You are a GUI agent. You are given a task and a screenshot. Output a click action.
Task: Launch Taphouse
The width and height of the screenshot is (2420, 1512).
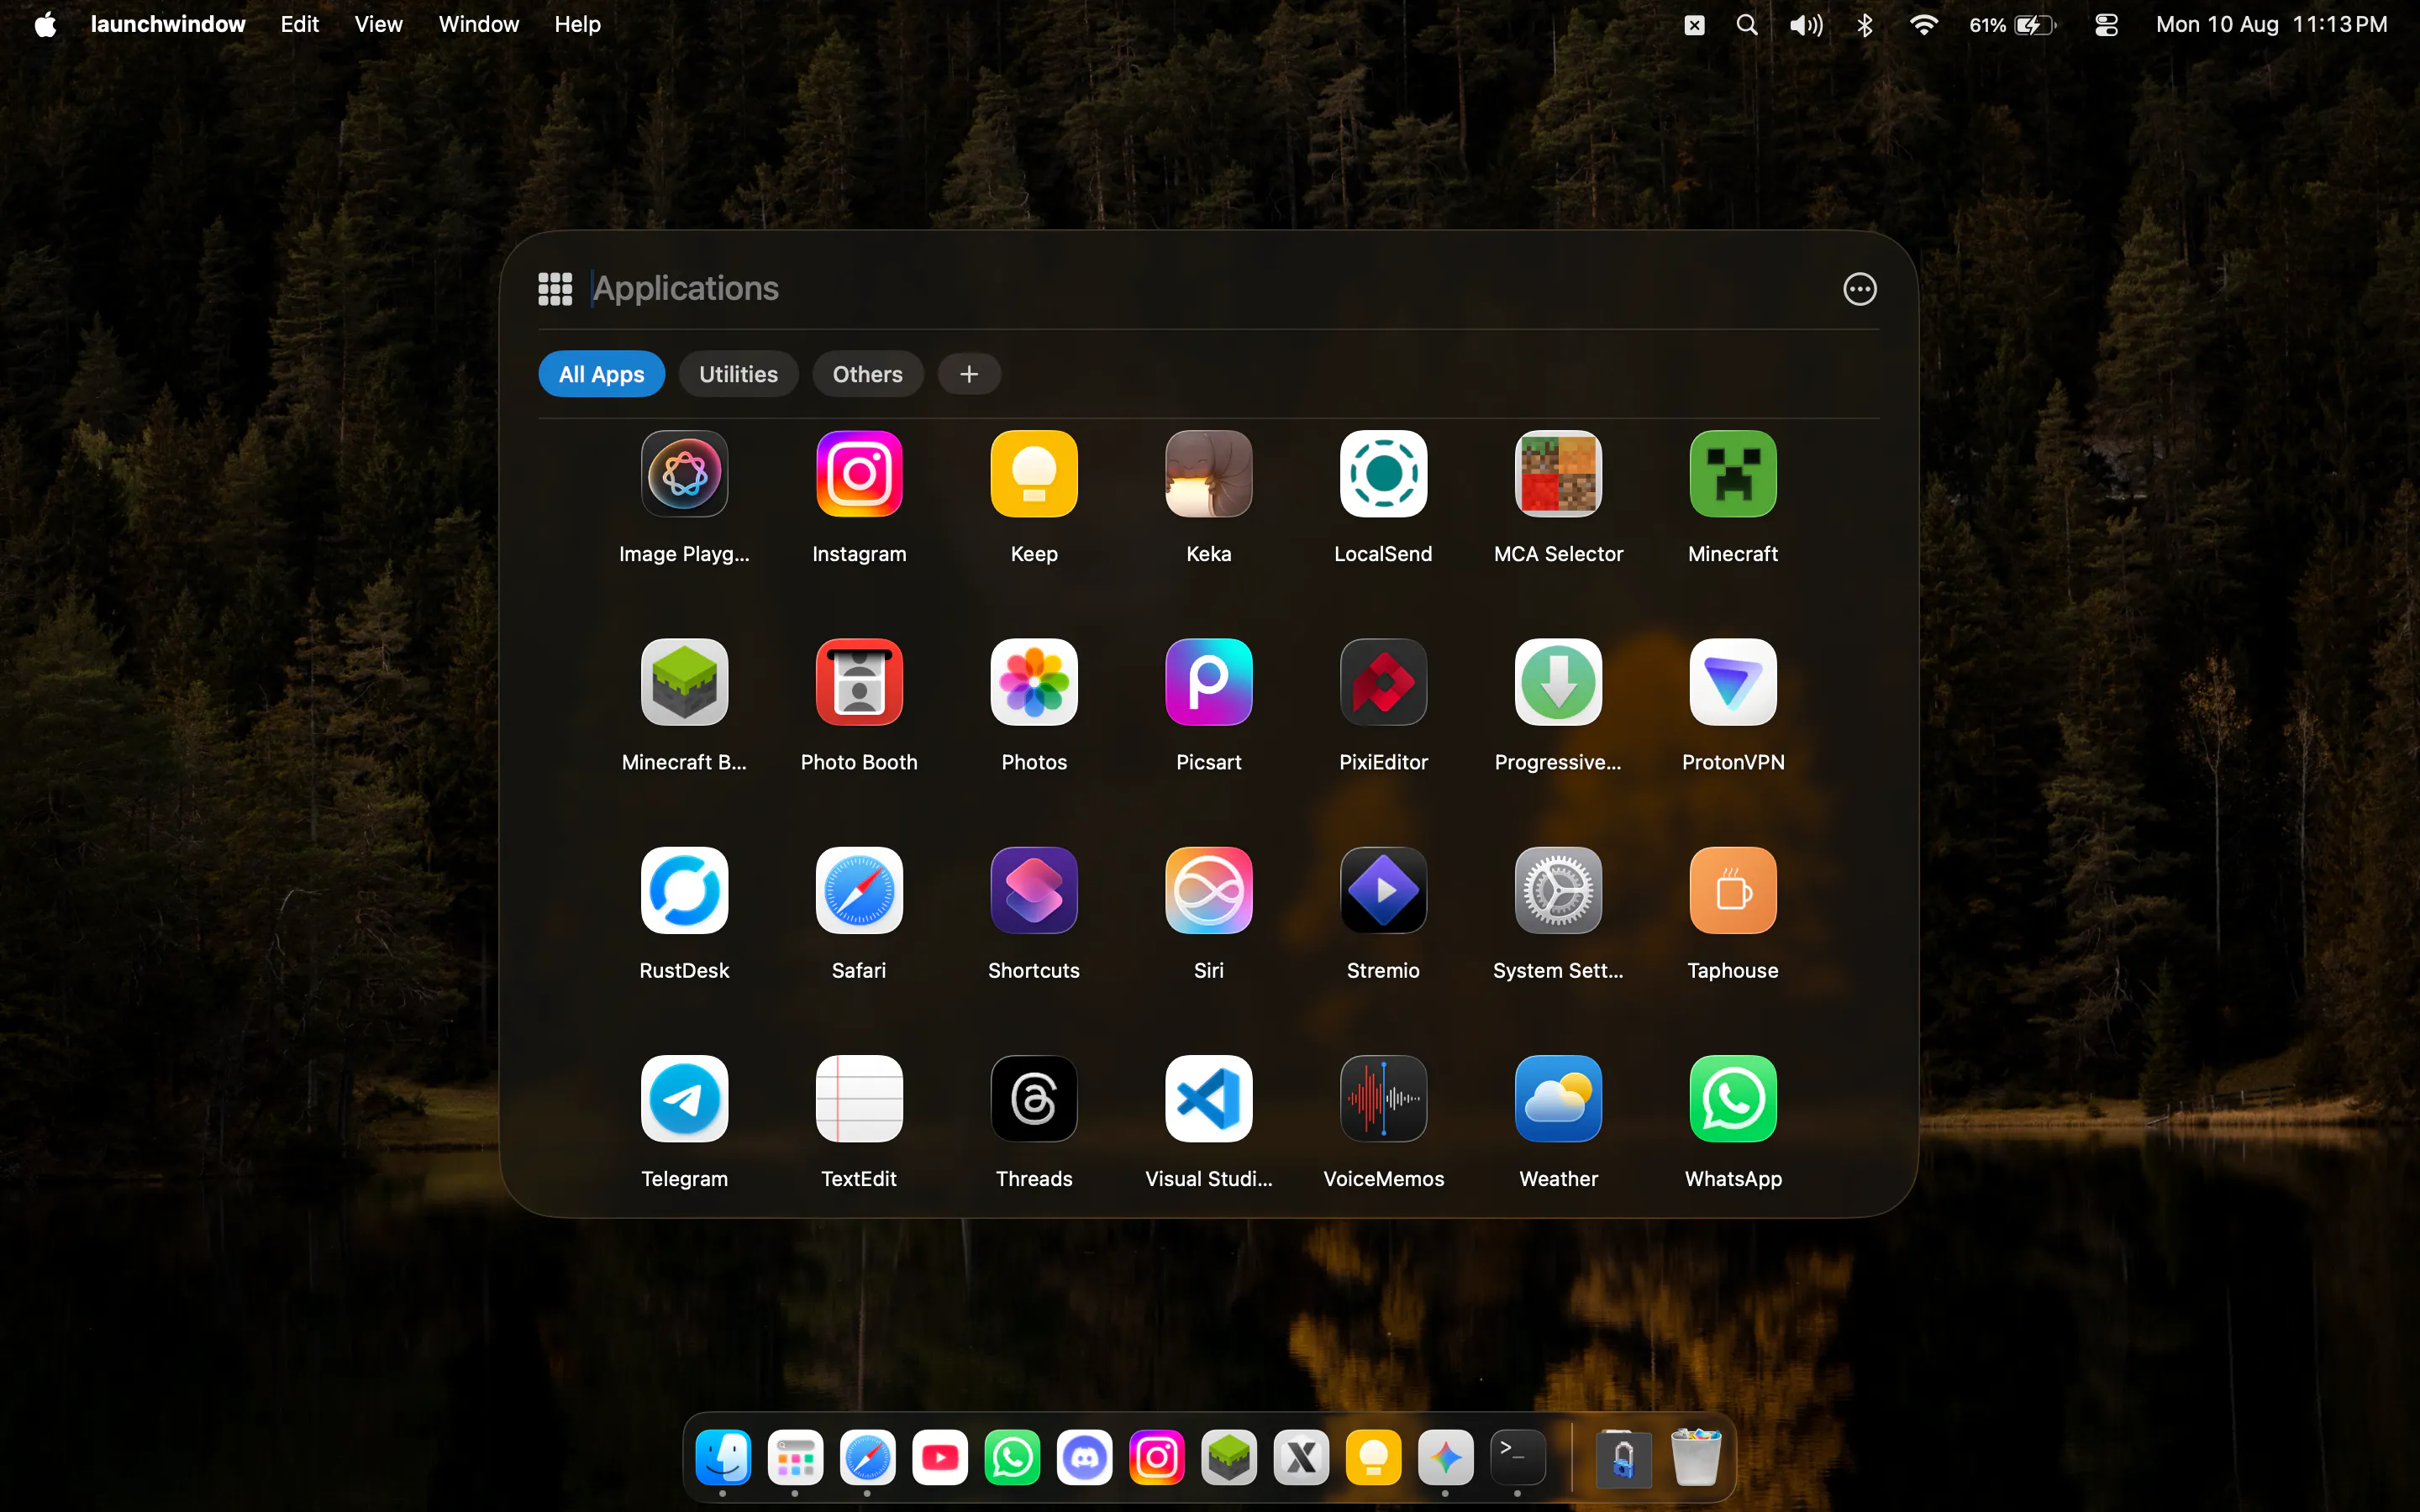tap(1733, 890)
